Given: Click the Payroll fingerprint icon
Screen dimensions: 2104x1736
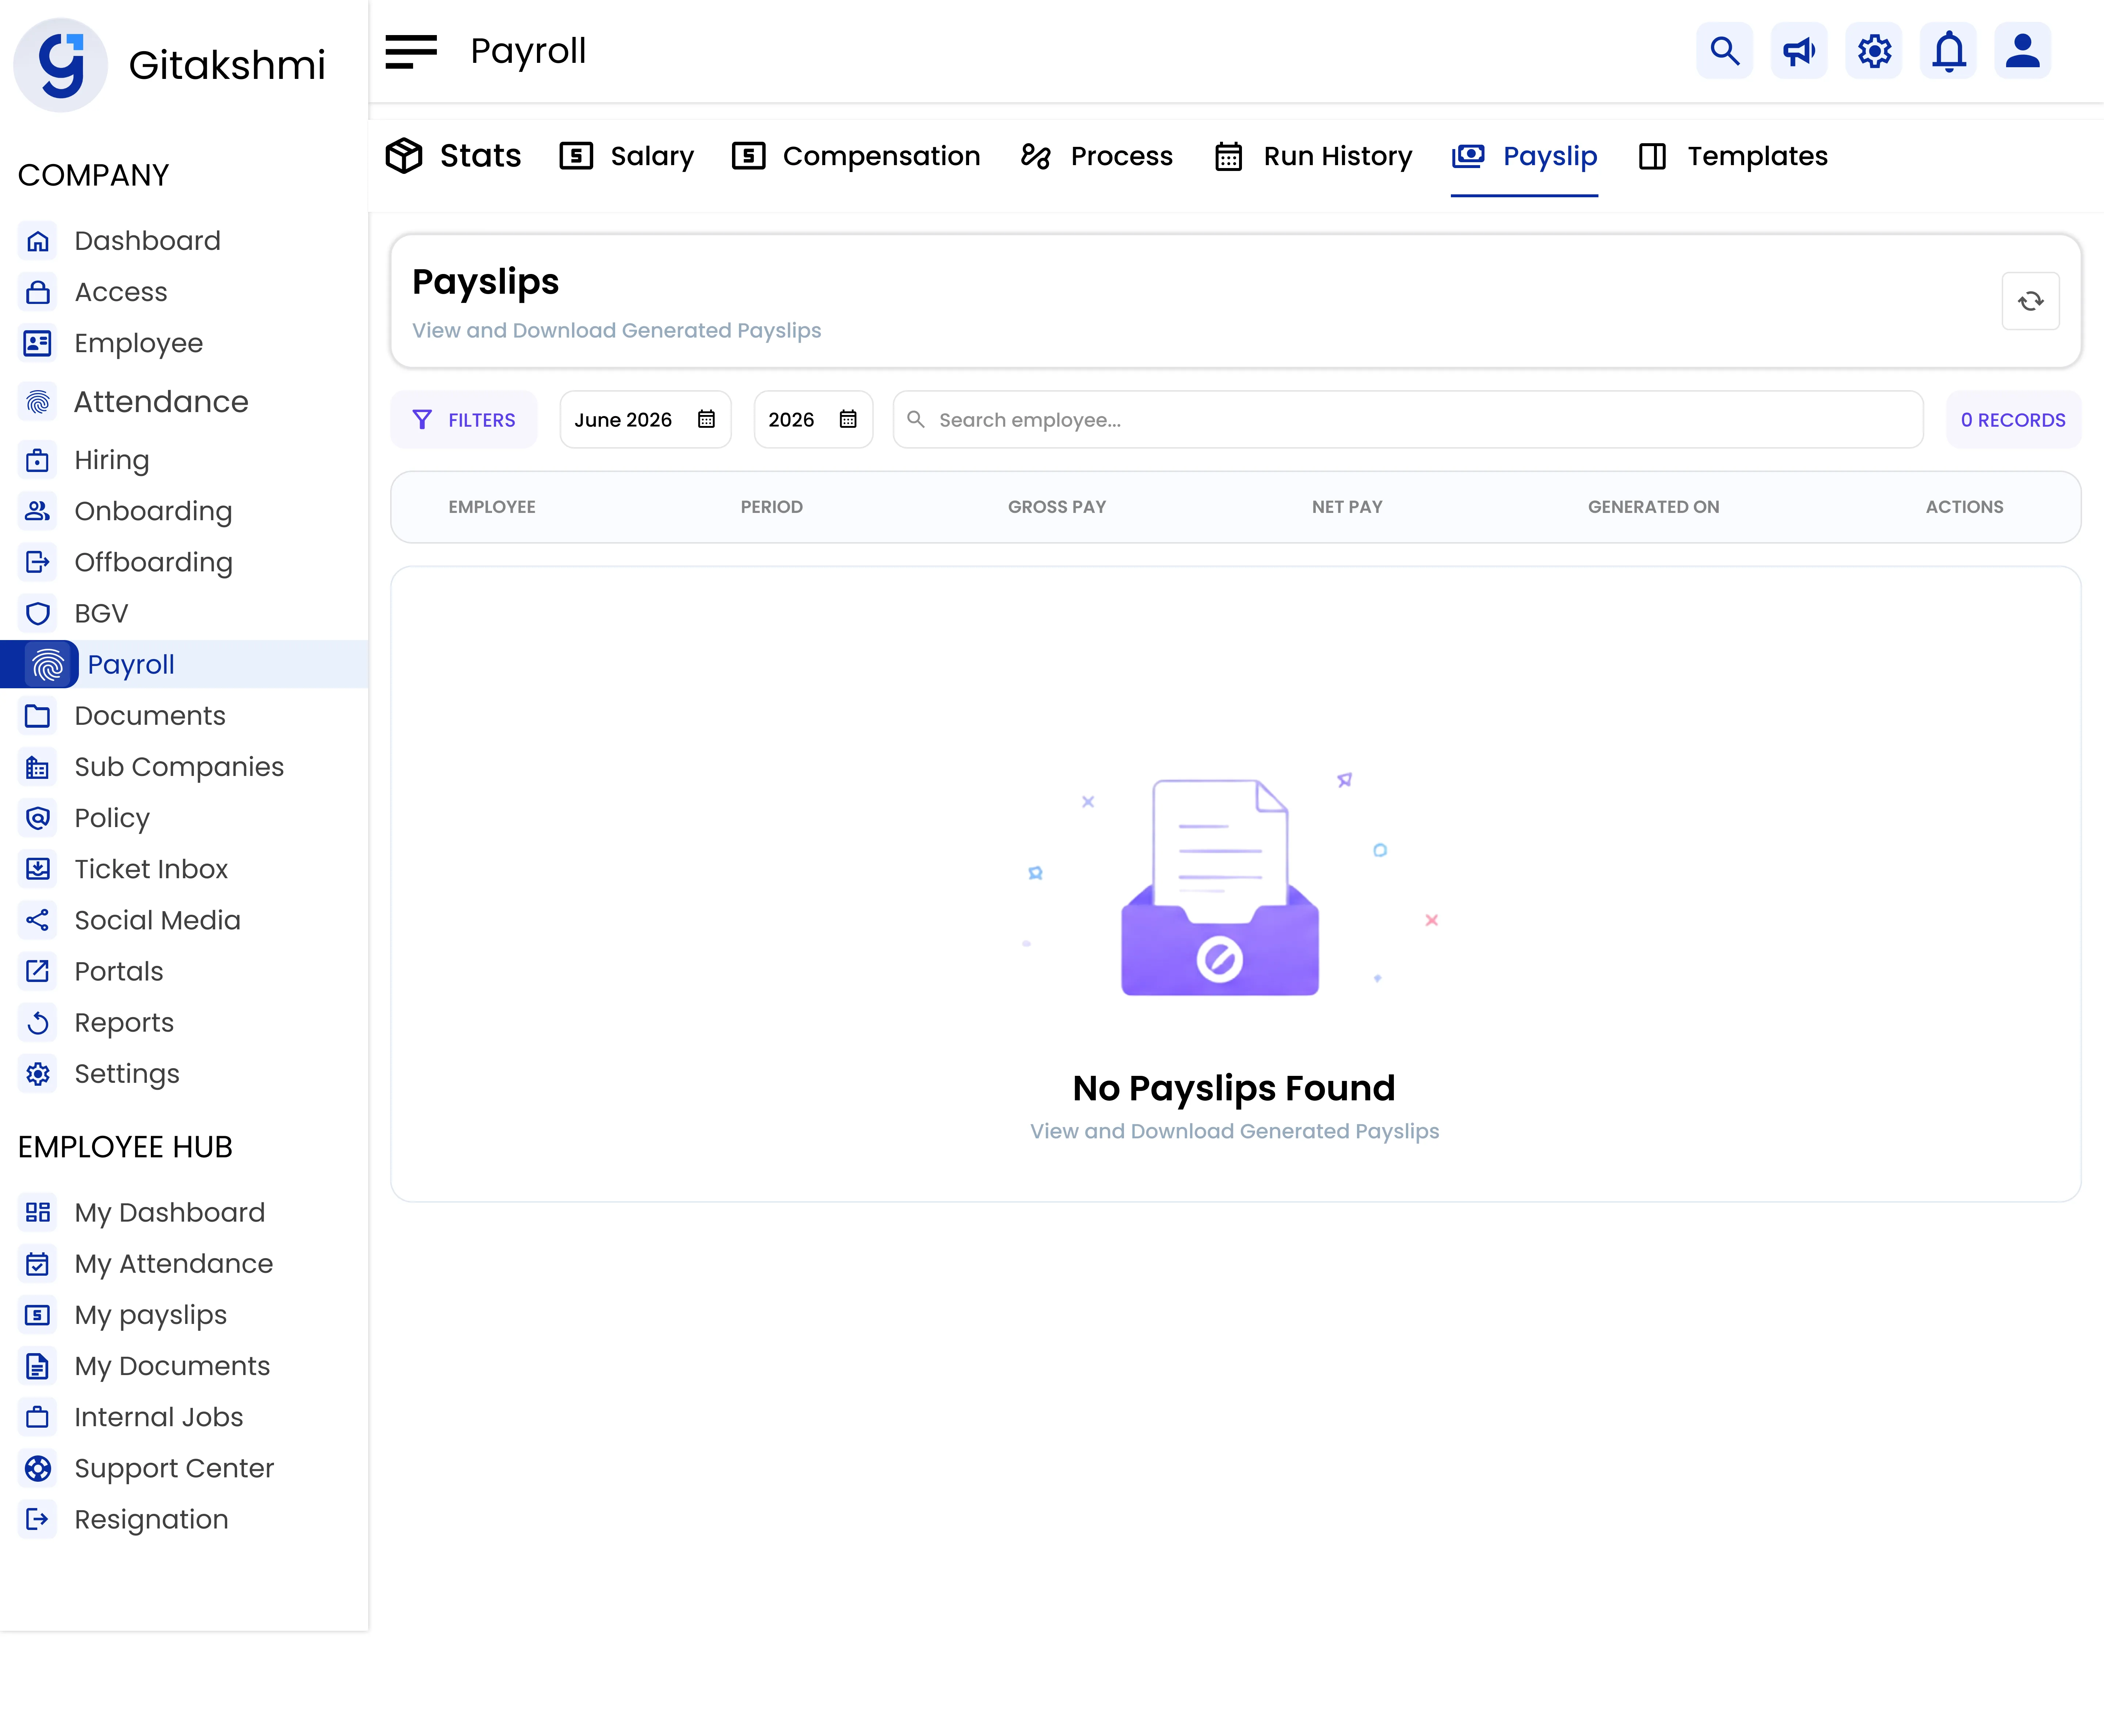Looking at the screenshot, I should point(48,664).
